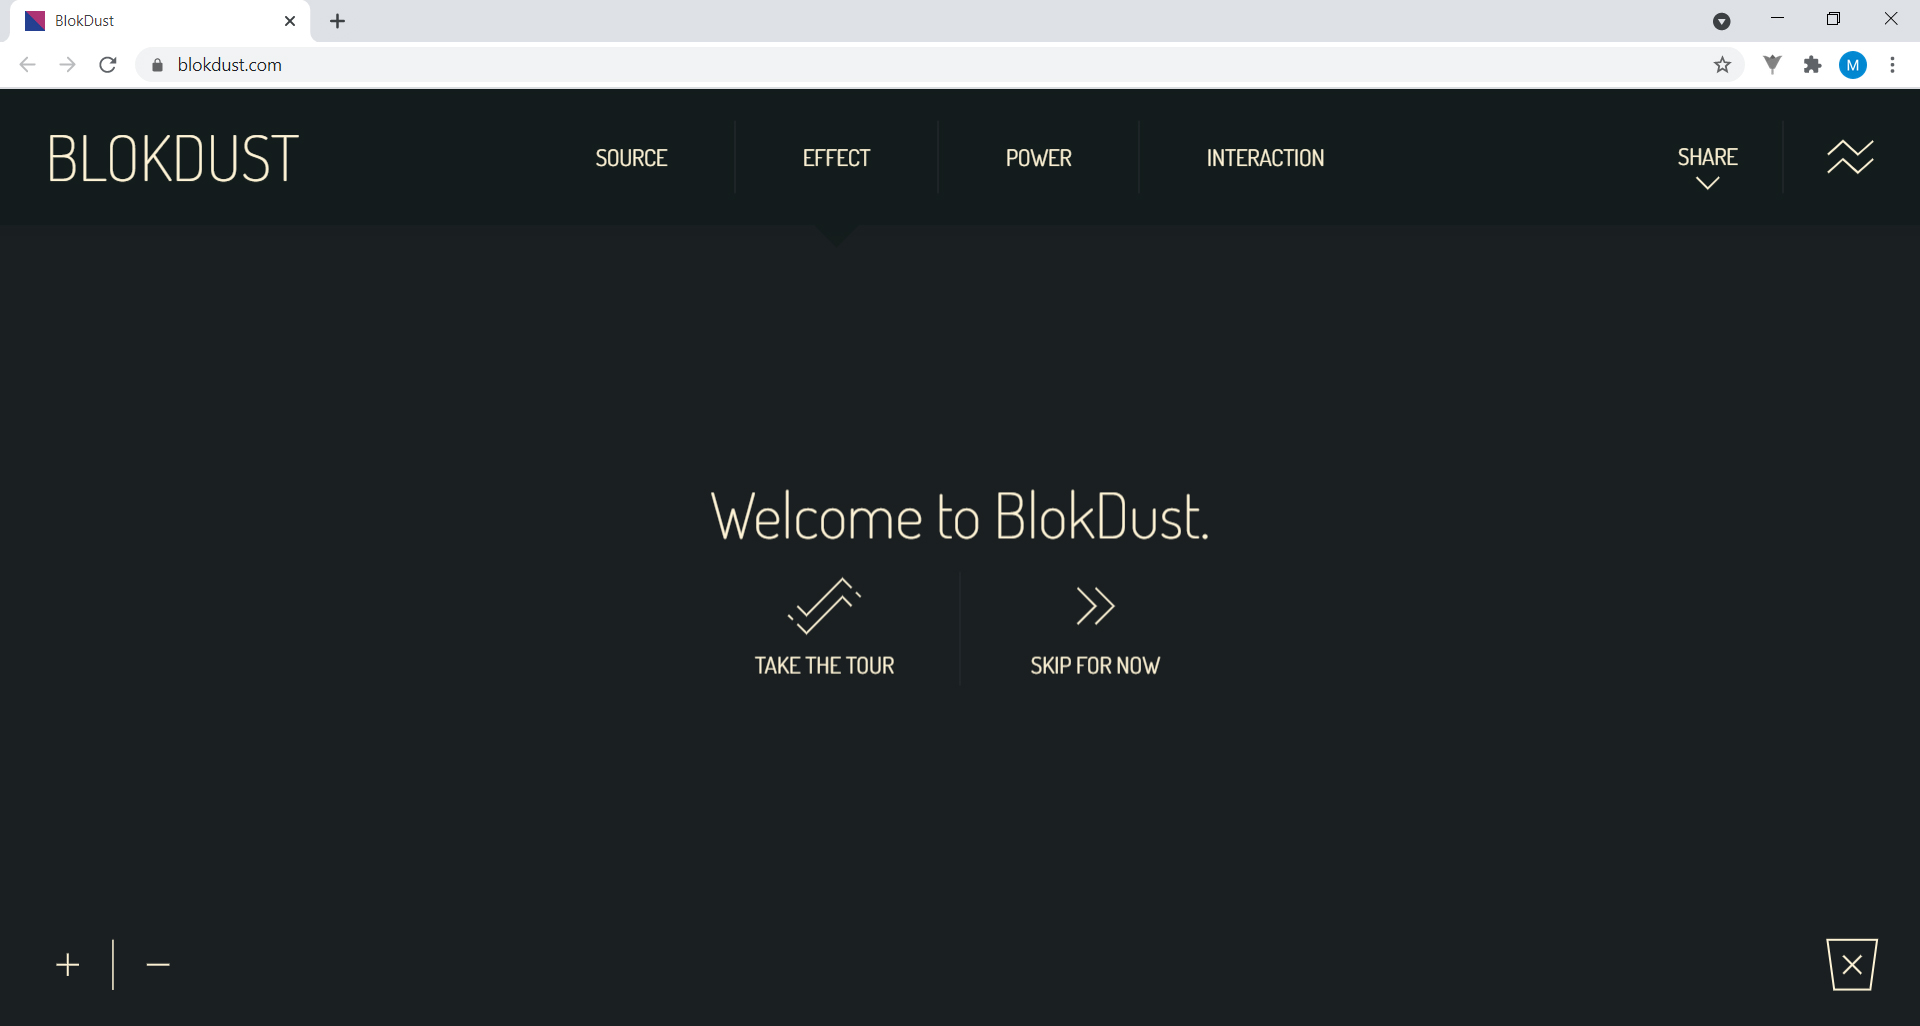The image size is (1920, 1026).
Task: Go back with browser back arrow
Action: [28, 65]
